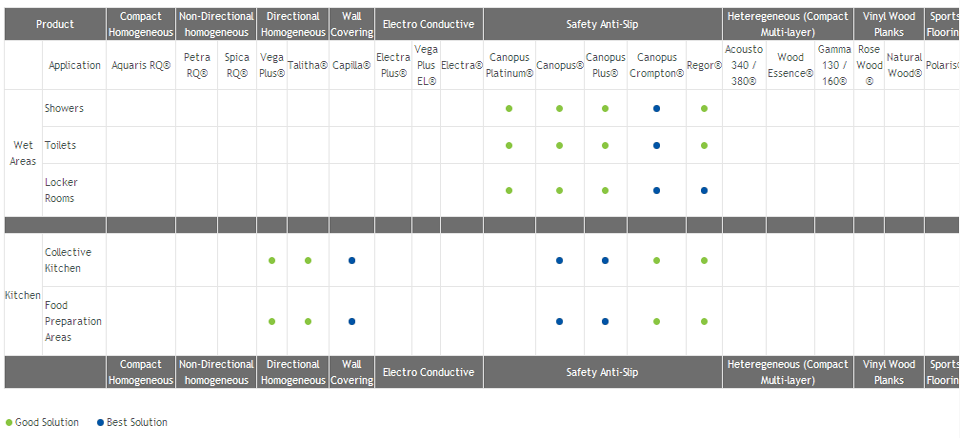Viewport: 960px width, 438px height.
Task: Click the Collective Kitchen dot under Vega Plus
Action: pyautogui.click(x=272, y=260)
